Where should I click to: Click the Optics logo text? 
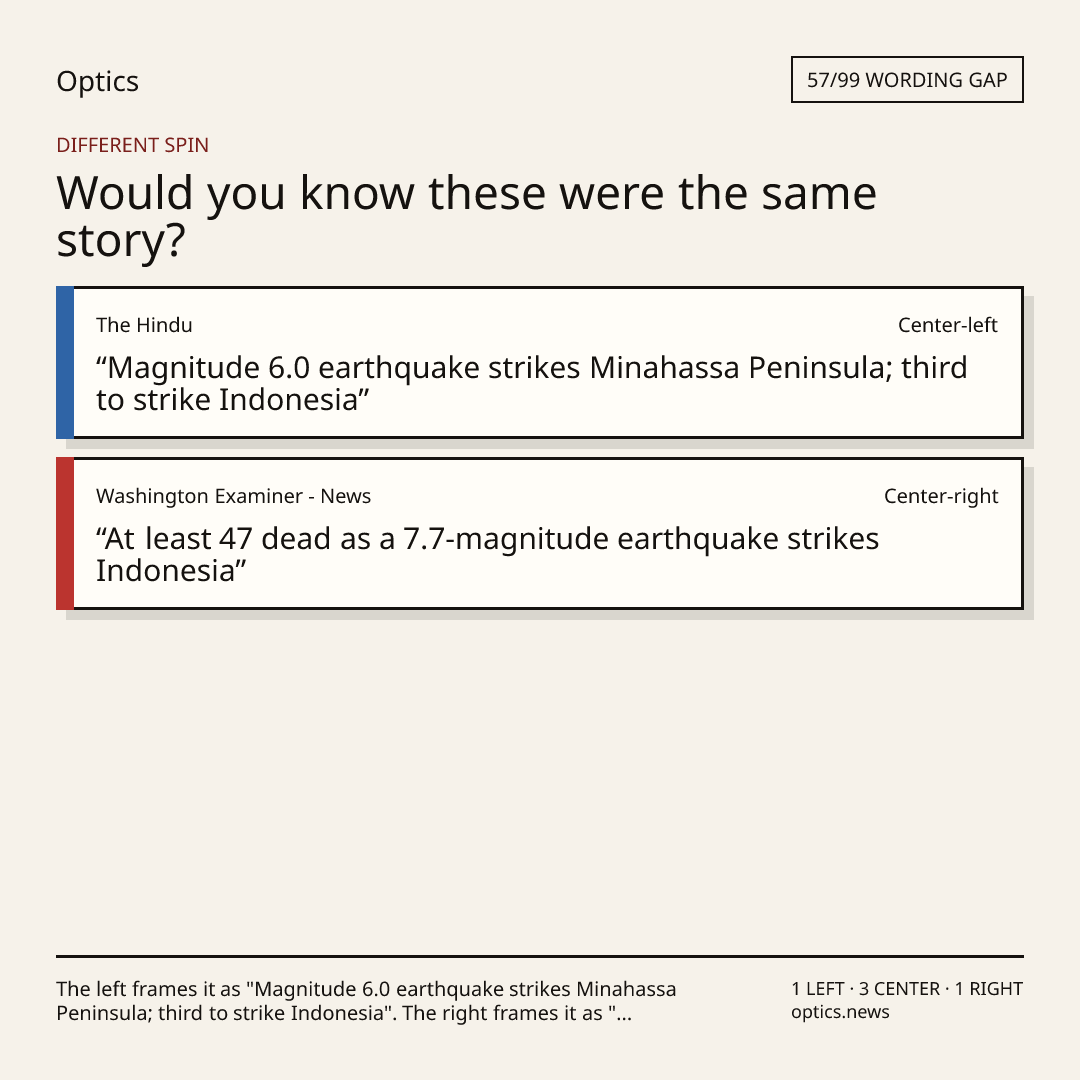coord(97,81)
